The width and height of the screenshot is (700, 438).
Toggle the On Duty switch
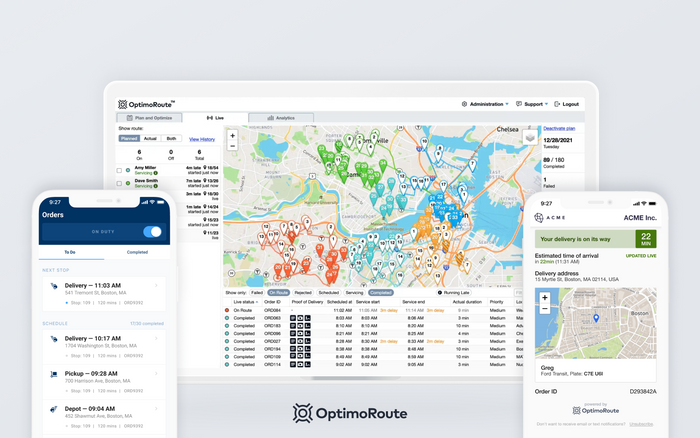tap(152, 232)
